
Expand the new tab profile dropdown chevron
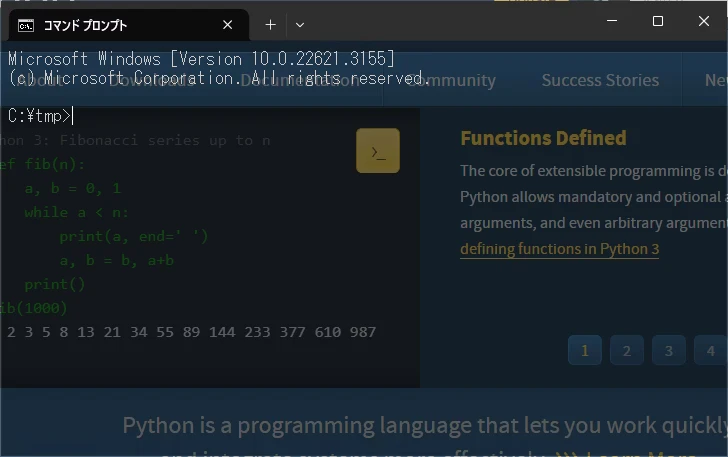tap(300, 25)
